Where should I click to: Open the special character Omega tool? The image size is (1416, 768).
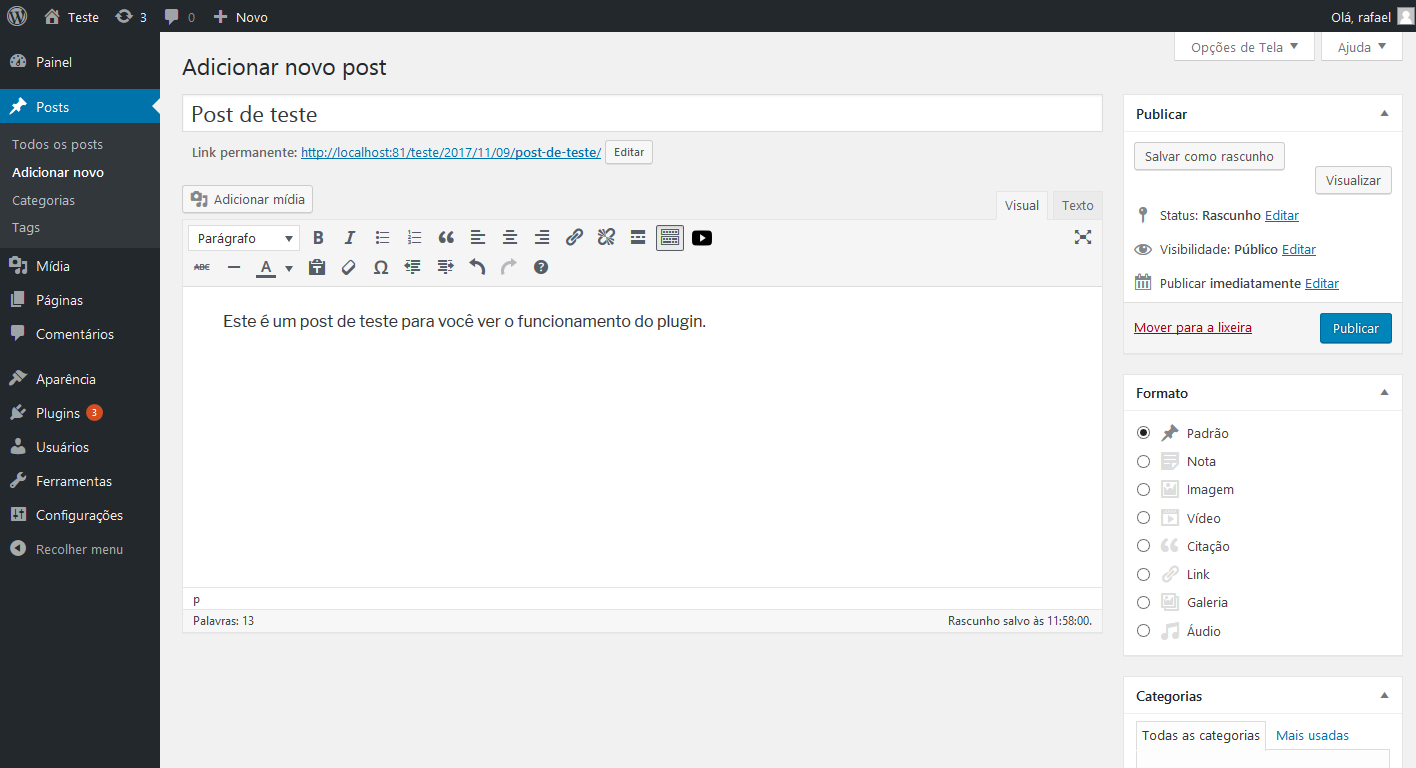381,267
